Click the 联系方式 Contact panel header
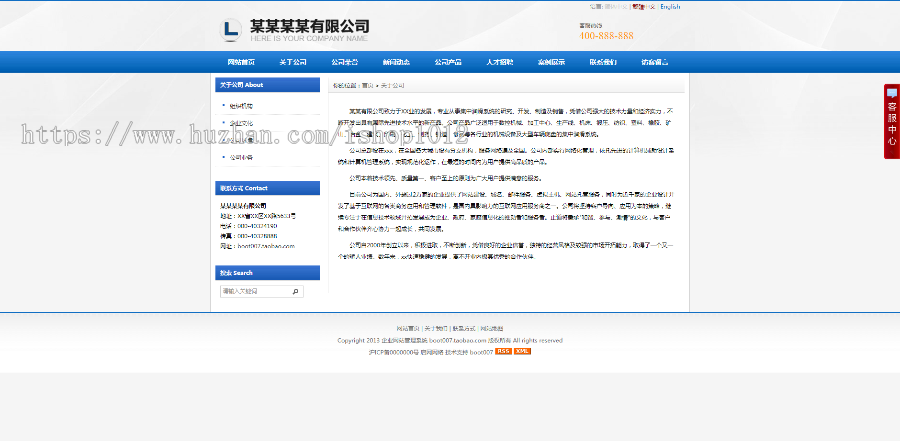900x441 pixels. (267, 188)
